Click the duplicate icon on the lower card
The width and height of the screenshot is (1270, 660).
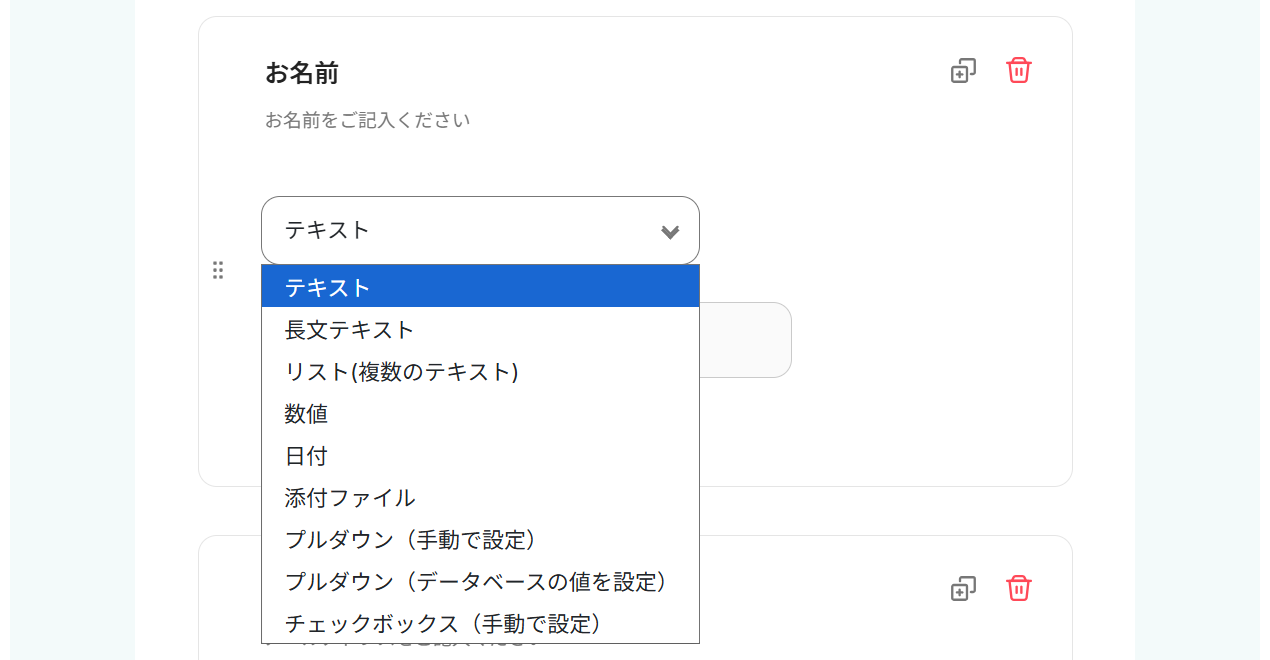(x=963, y=589)
